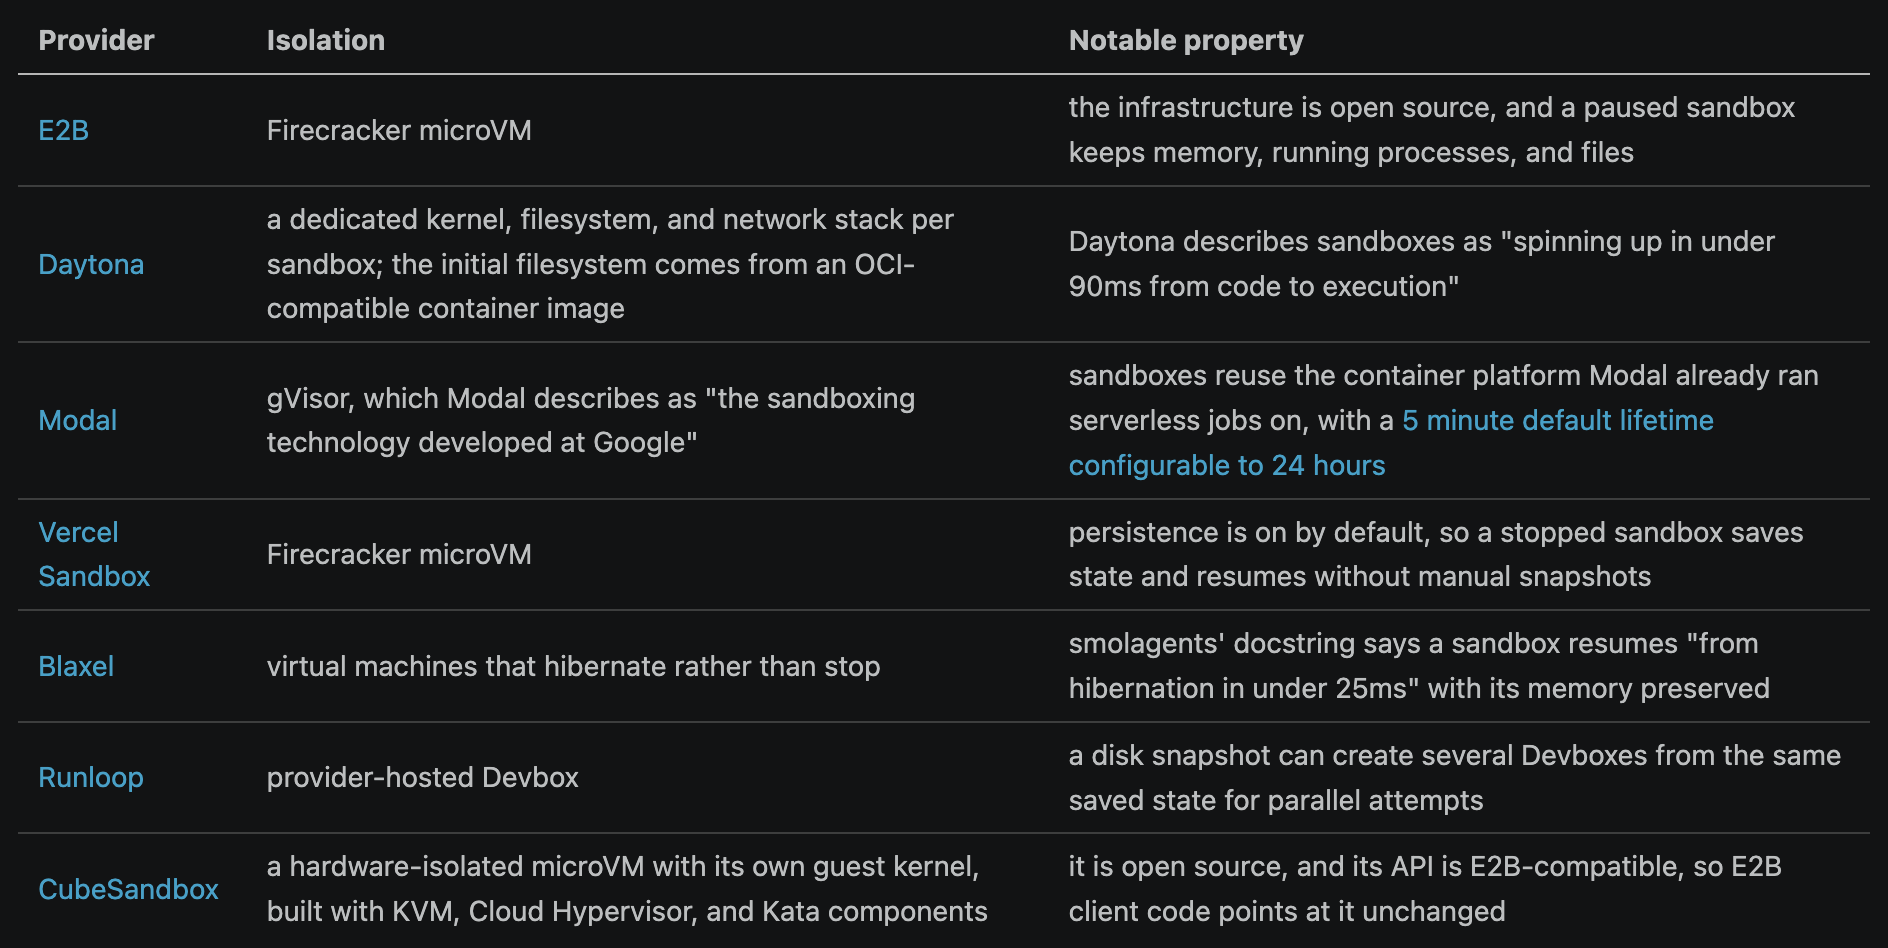Click the Runloop provider link

(x=91, y=777)
